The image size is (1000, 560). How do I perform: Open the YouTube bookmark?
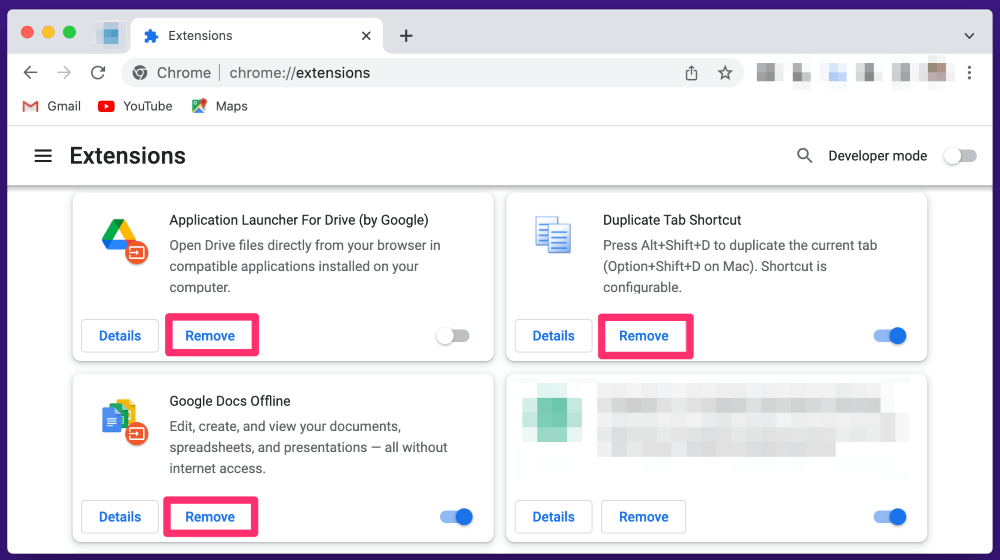pyautogui.click(x=135, y=106)
